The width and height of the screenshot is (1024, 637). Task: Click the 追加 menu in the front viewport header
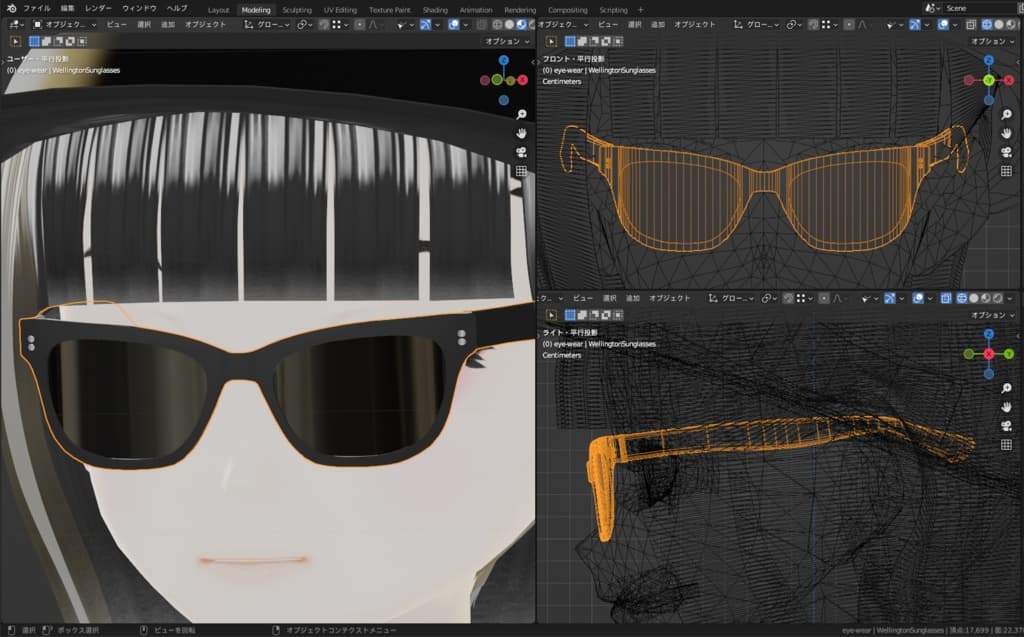656,24
